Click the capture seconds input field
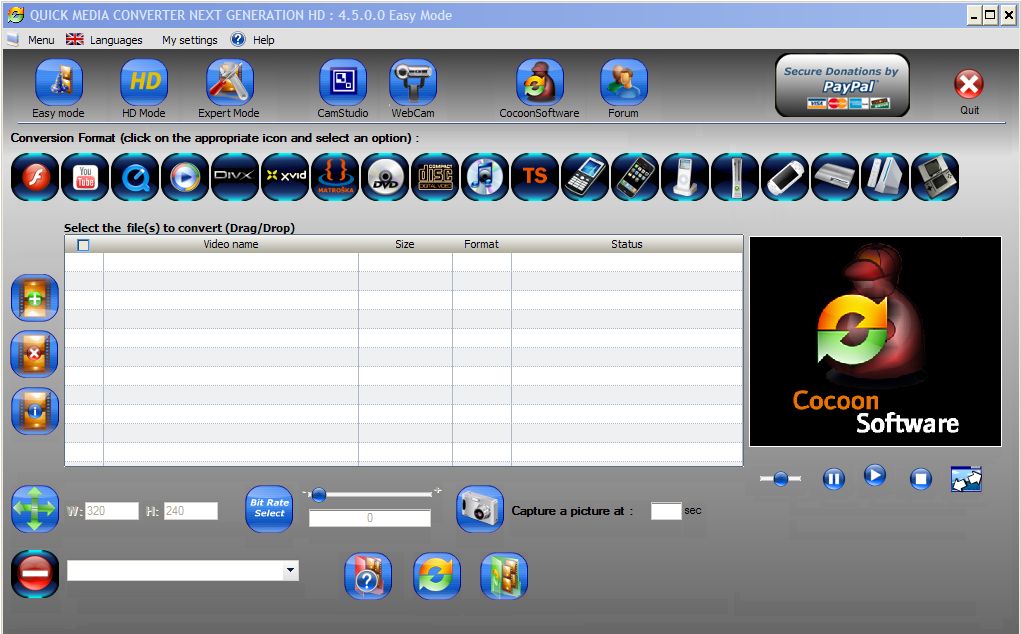 pos(666,510)
